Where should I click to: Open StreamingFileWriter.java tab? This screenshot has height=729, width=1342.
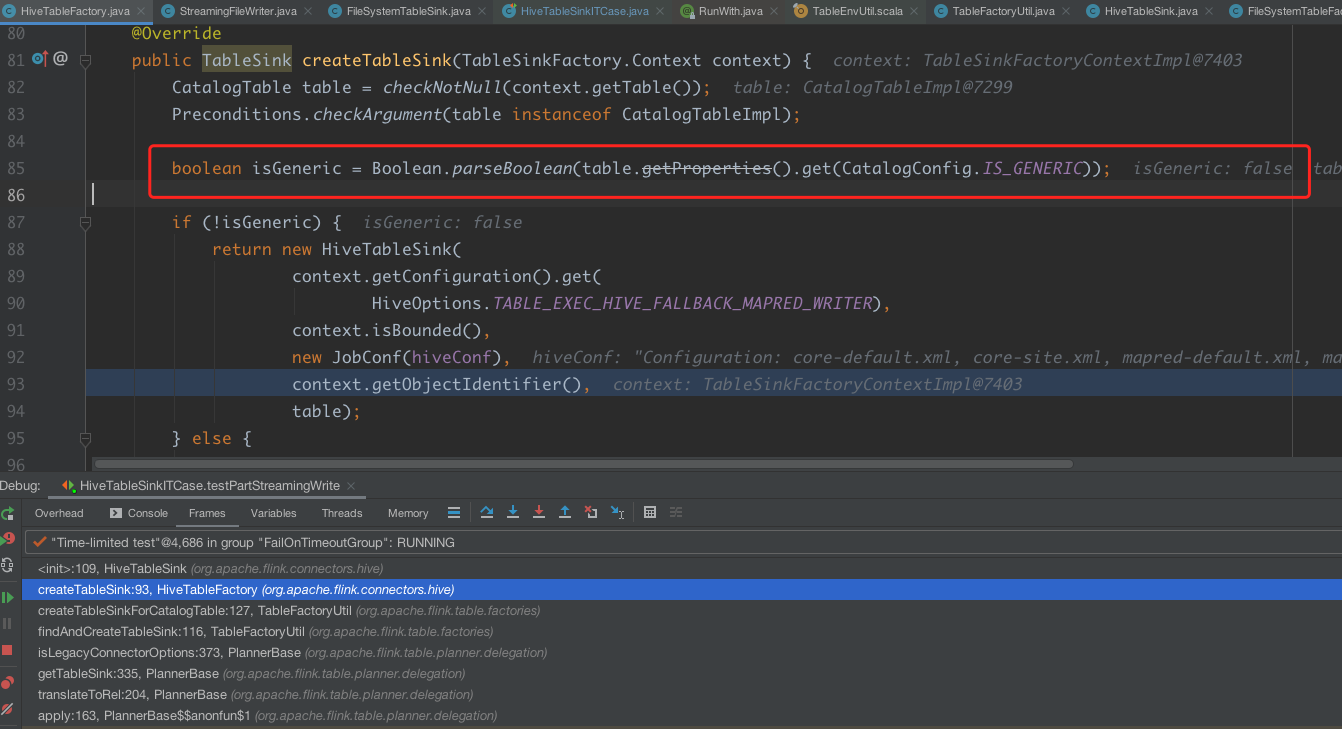tap(238, 11)
